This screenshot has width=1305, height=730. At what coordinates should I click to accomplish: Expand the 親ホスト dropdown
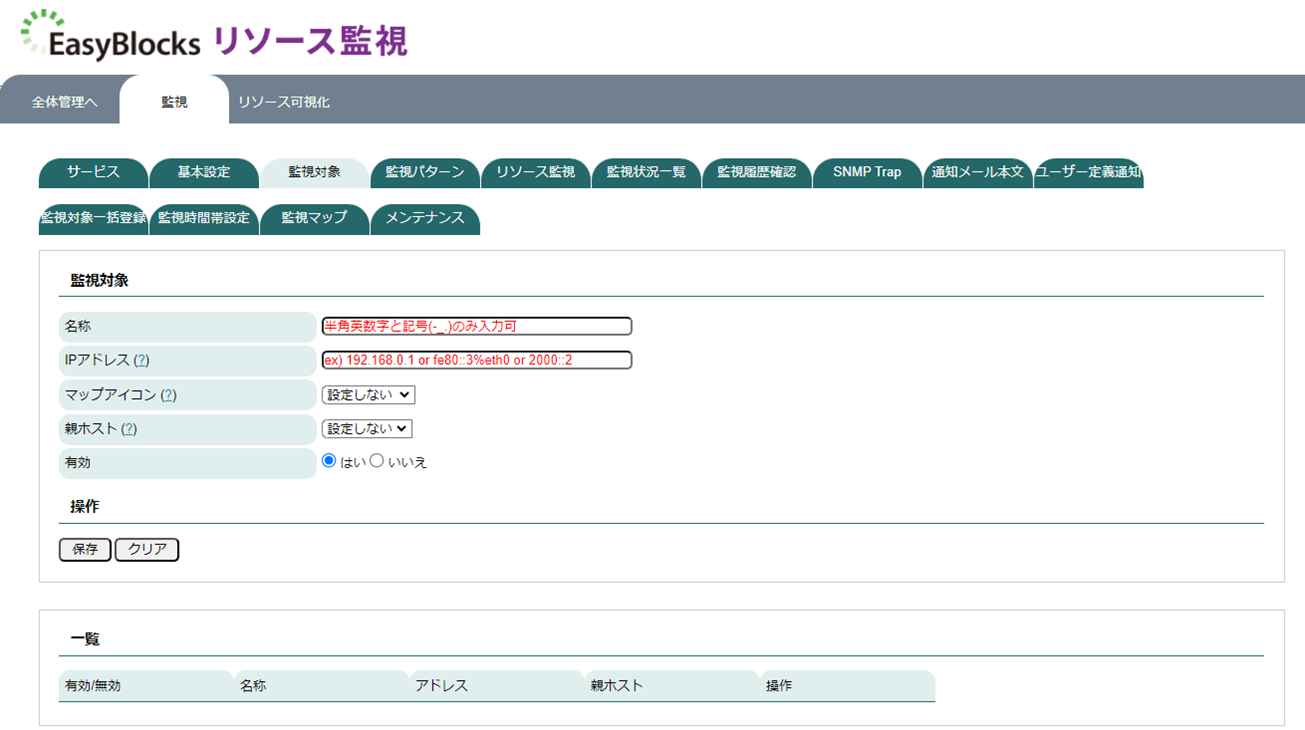(x=367, y=429)
